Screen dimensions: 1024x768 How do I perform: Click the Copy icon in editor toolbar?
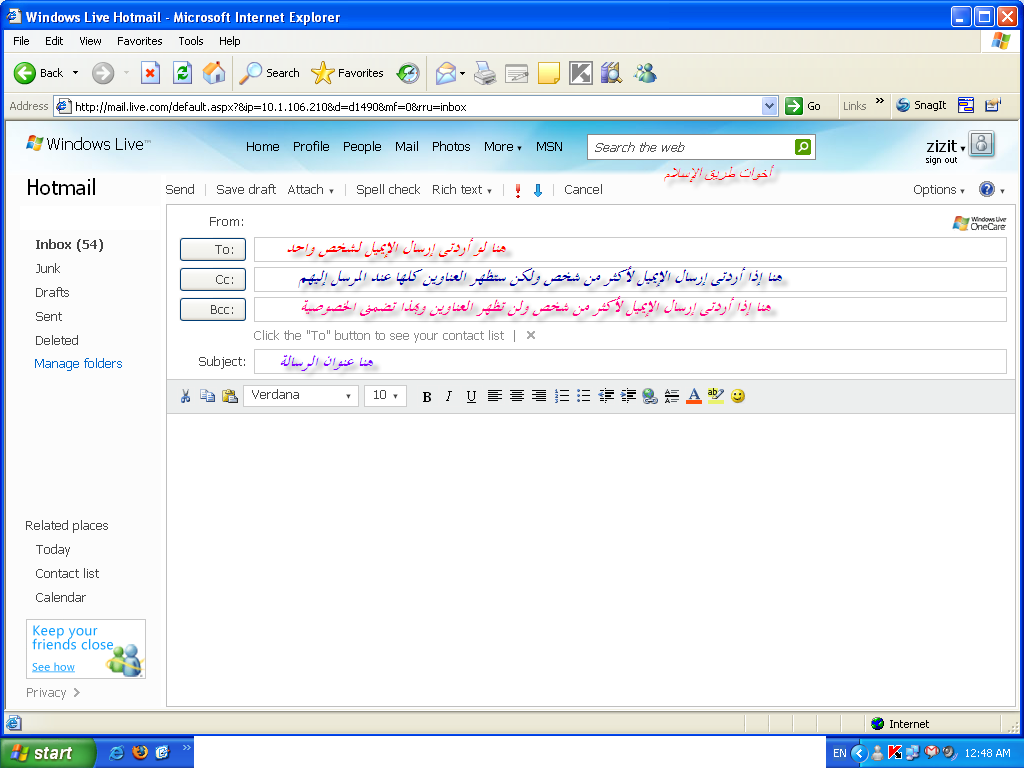click(208, 396)
